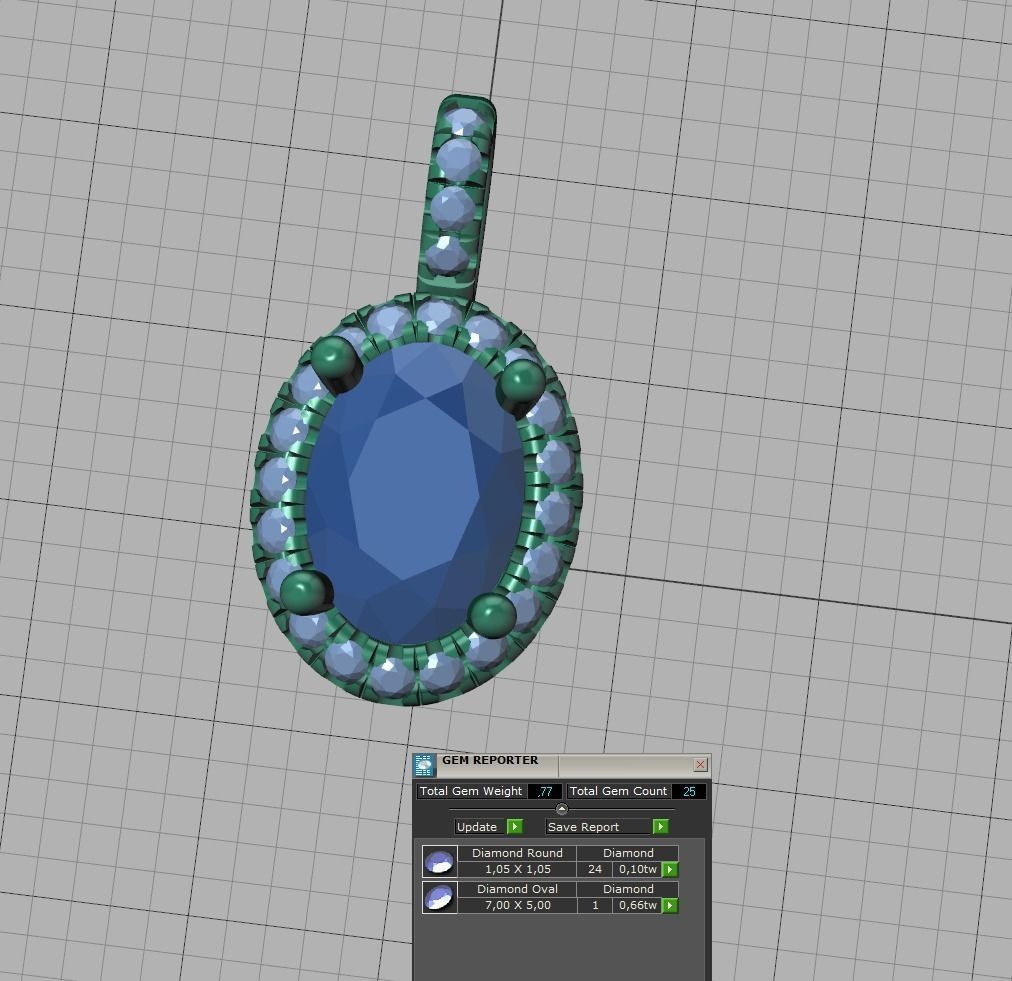This screenshot has width=1012, height=981.
Task: Click green arrow next to Save Report
Action: click(x=660, y=827)
